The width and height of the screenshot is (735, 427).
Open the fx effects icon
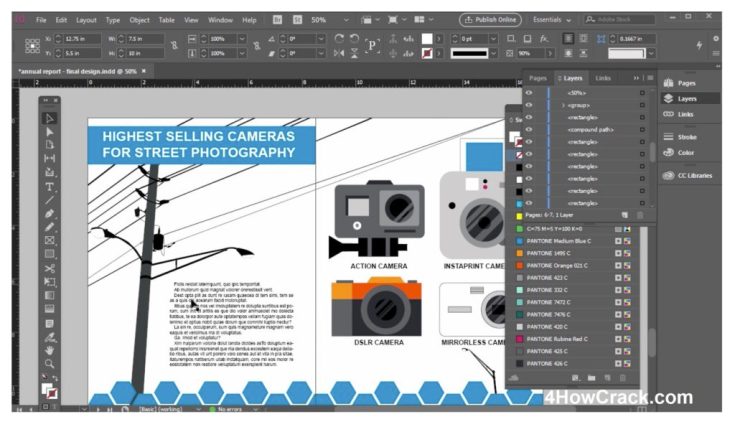pos(543,38)
